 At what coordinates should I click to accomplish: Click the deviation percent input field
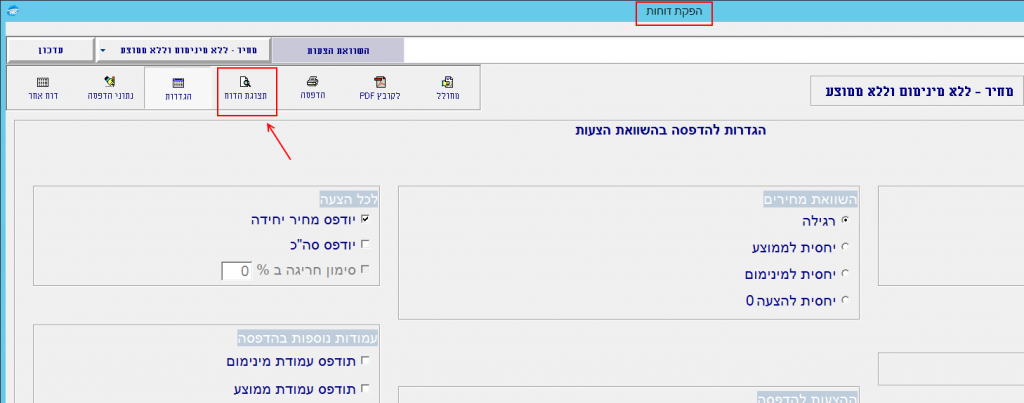(235, 270)
